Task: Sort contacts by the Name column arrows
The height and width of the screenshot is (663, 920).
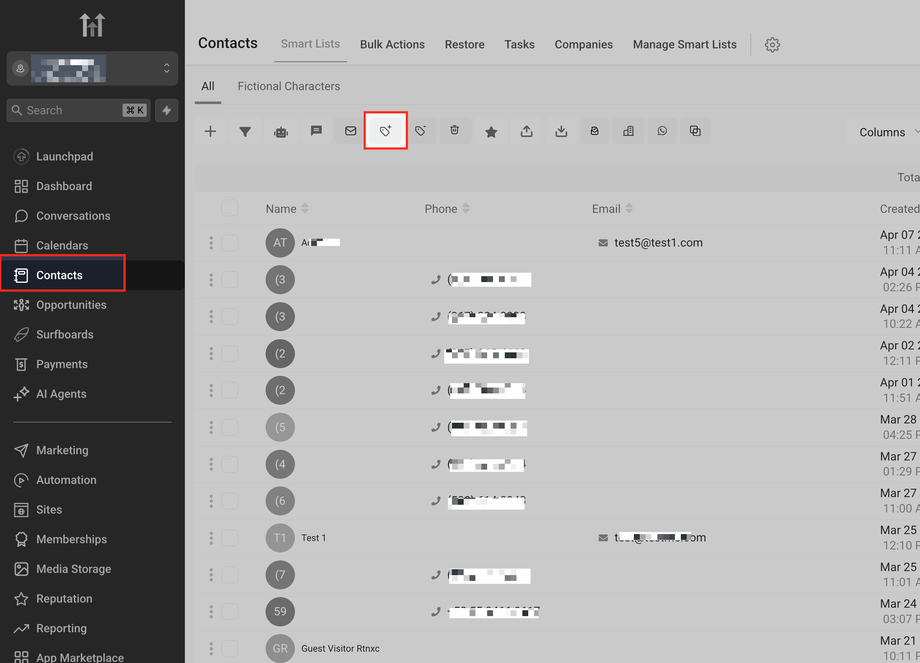Action: coord(305,208)
